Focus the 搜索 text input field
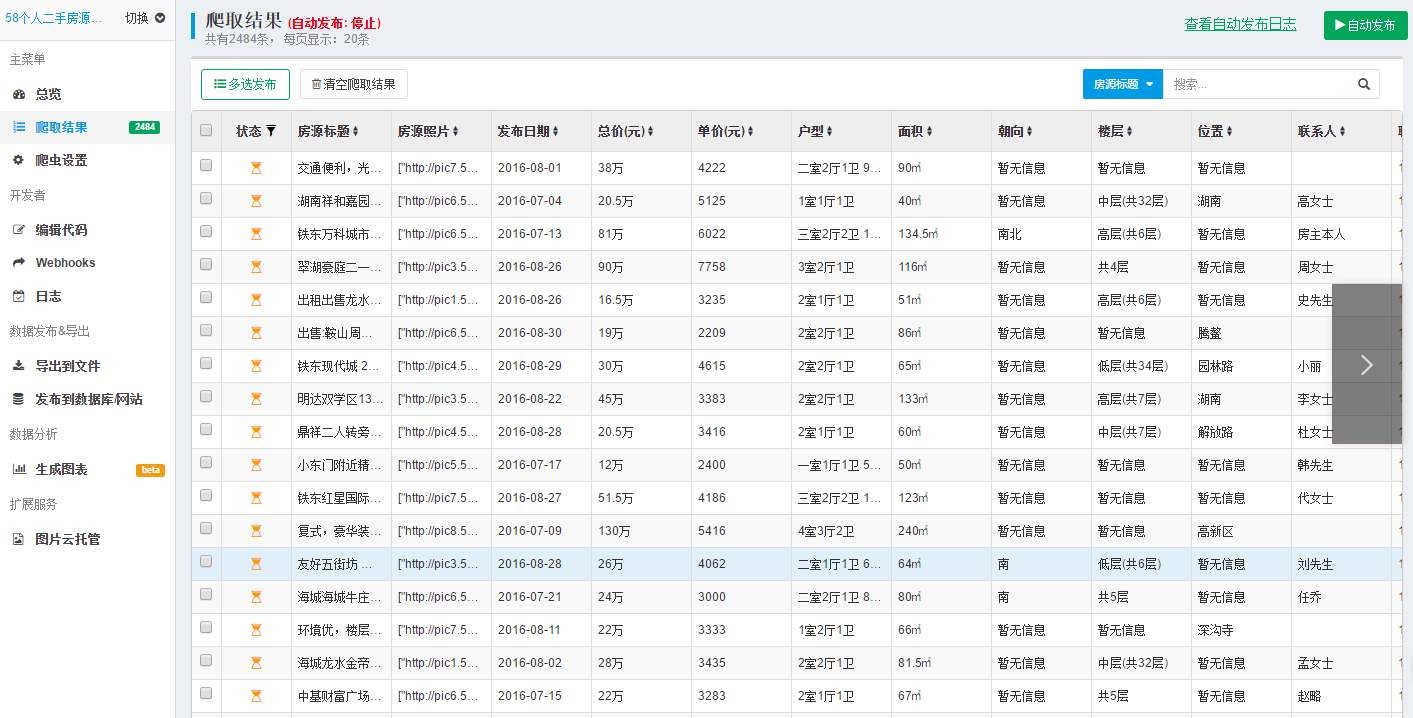Viewport: 1413px width, 718px height. click(1258, 85)
